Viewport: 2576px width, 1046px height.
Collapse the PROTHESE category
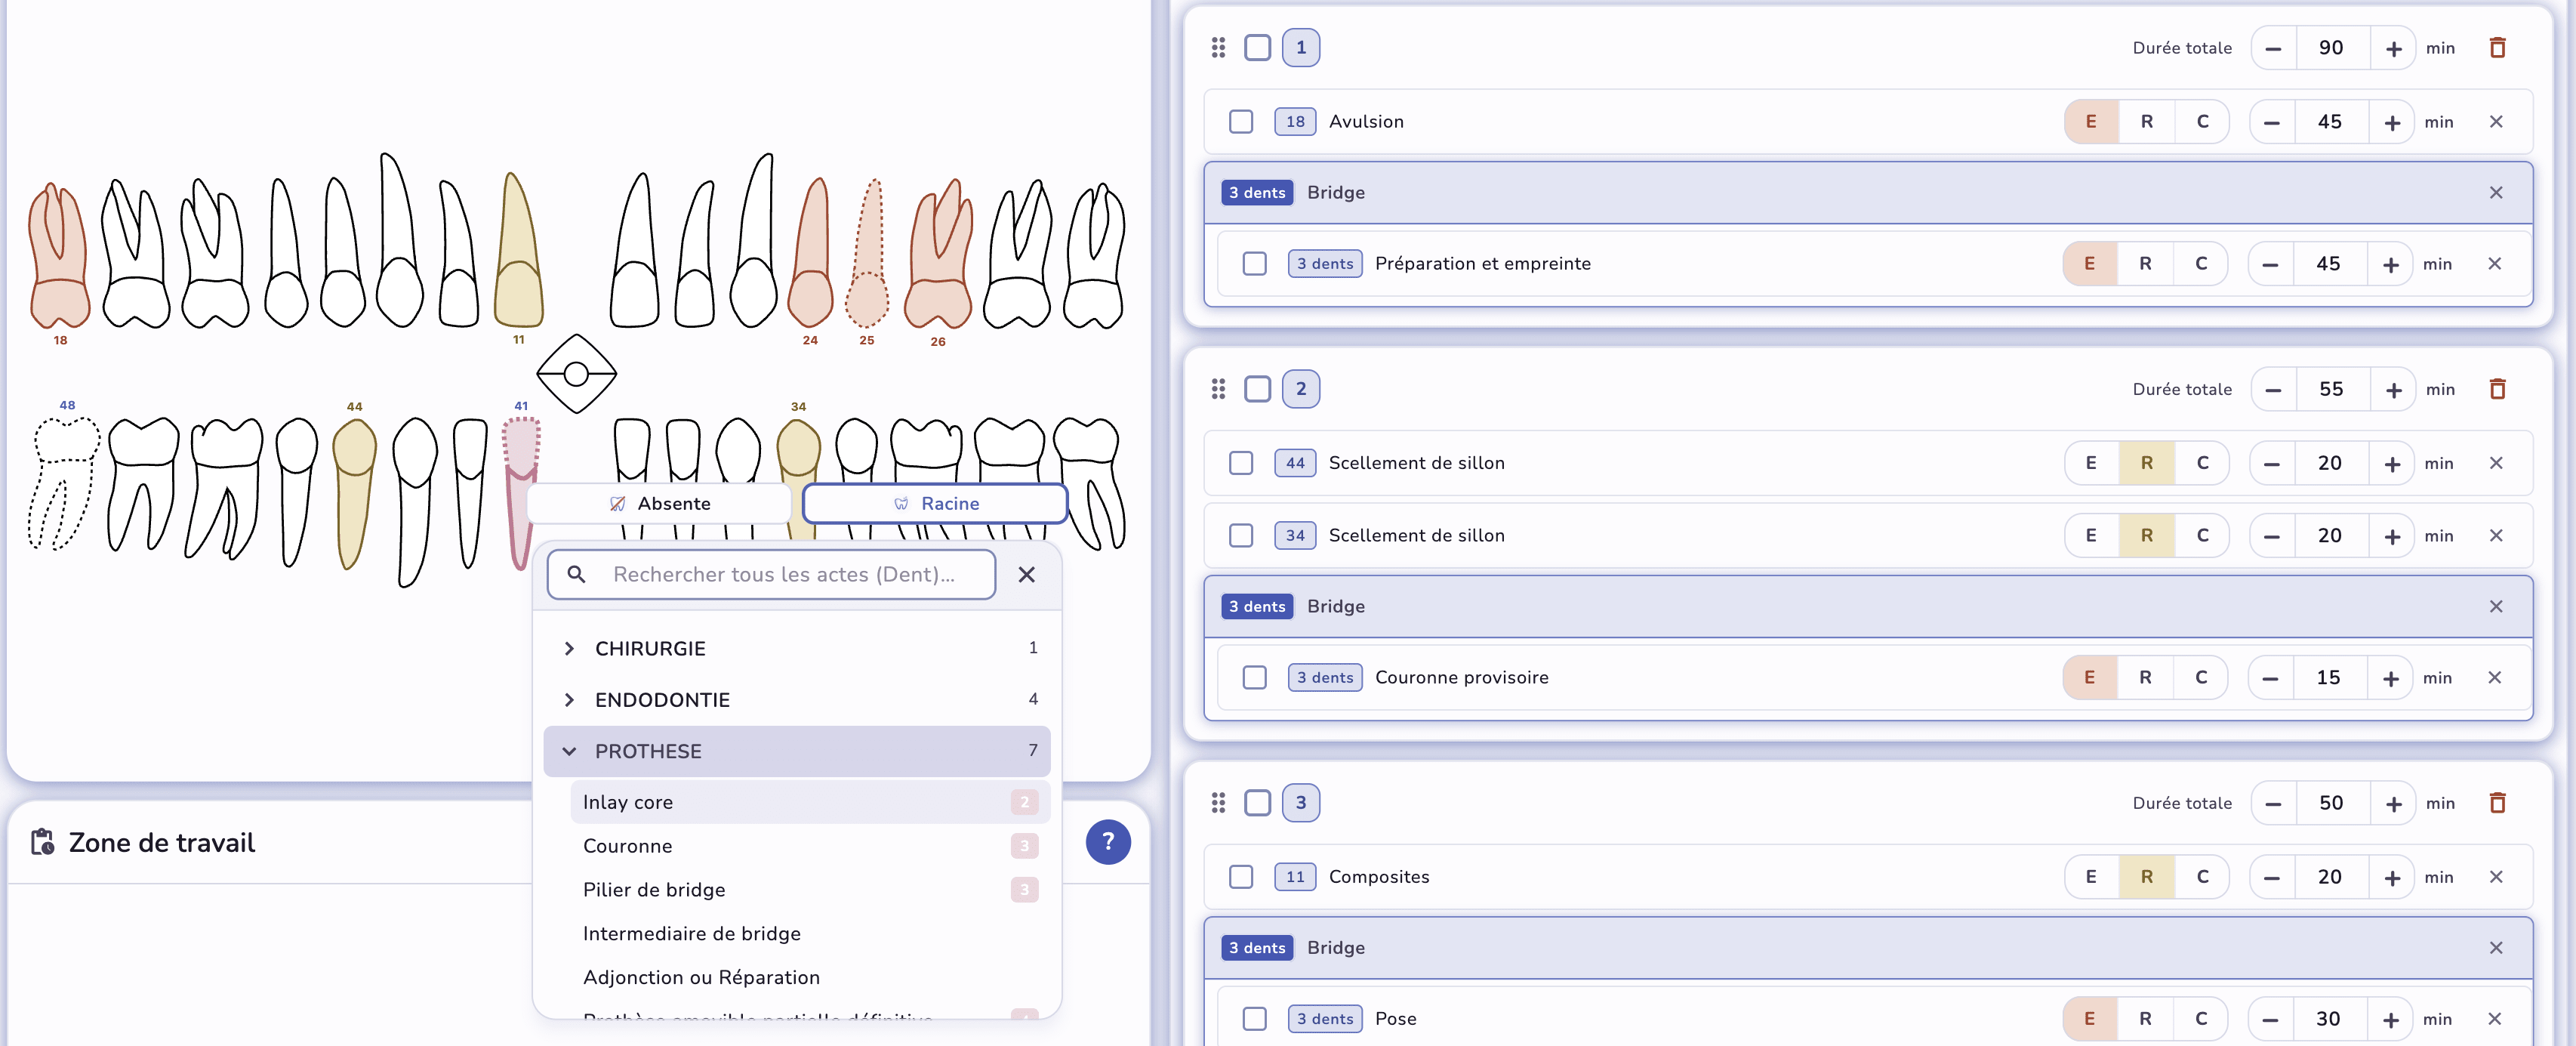(648, 751)
